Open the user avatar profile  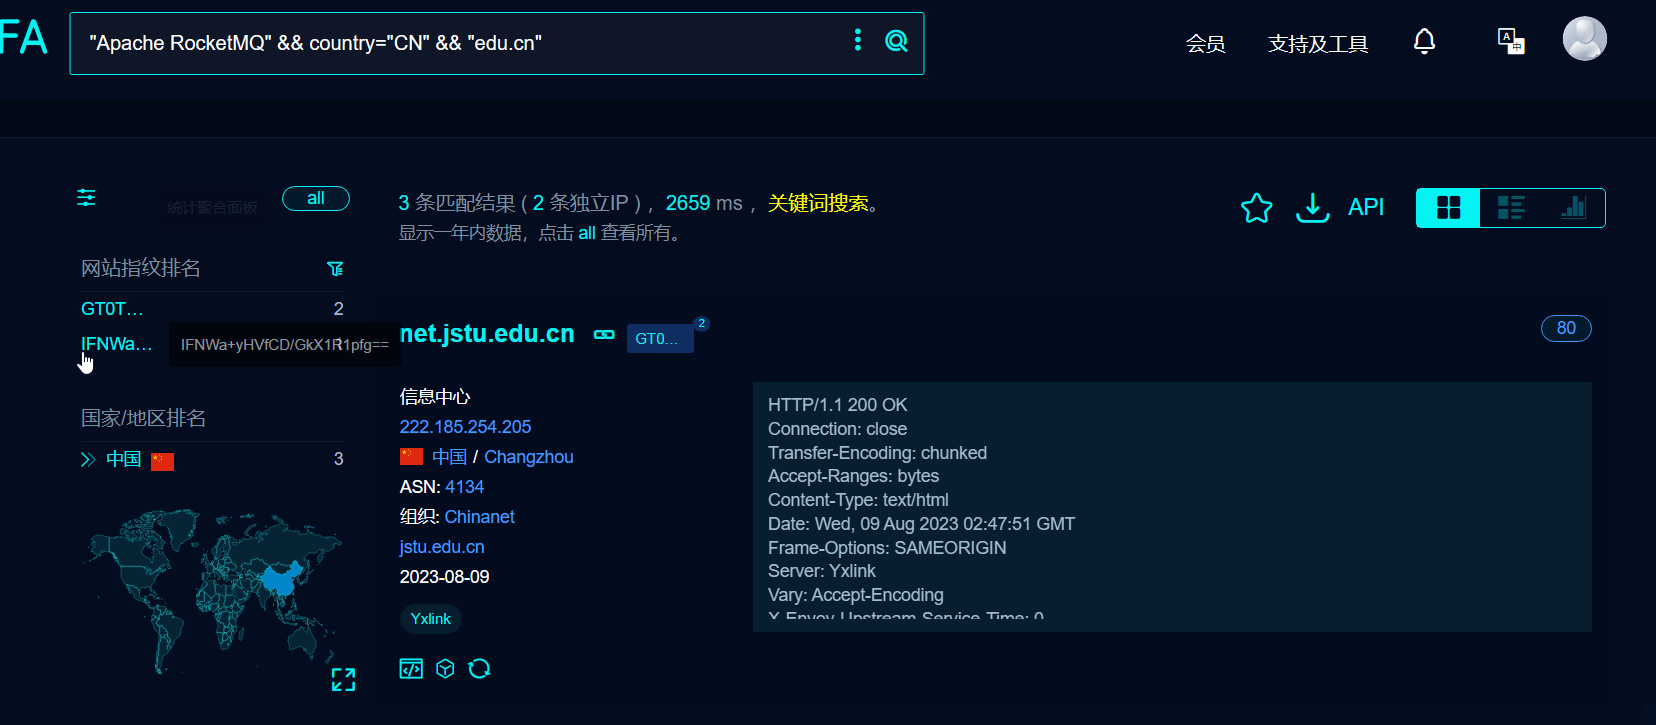pos(1584,40)
